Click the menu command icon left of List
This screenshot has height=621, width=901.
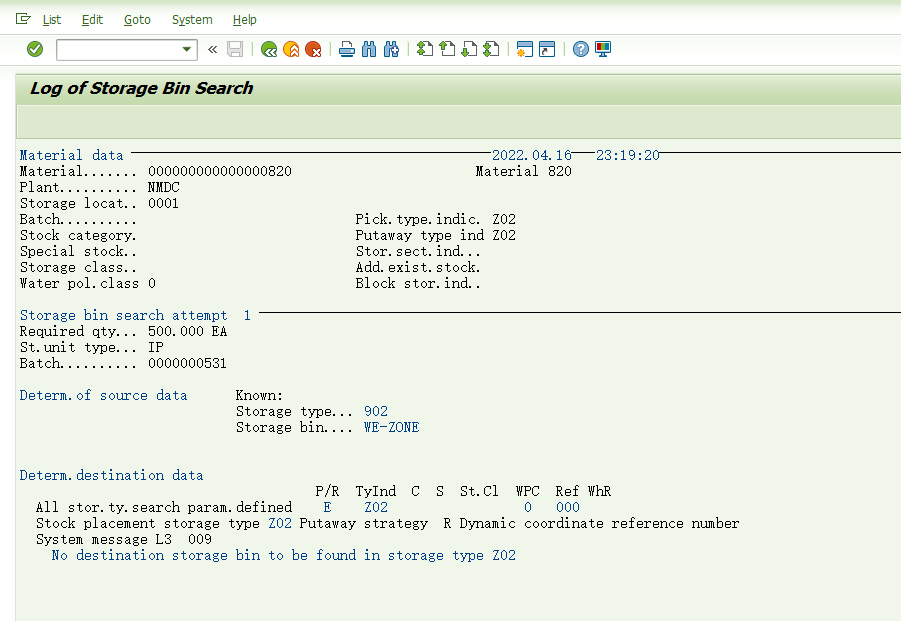point(23,19)
